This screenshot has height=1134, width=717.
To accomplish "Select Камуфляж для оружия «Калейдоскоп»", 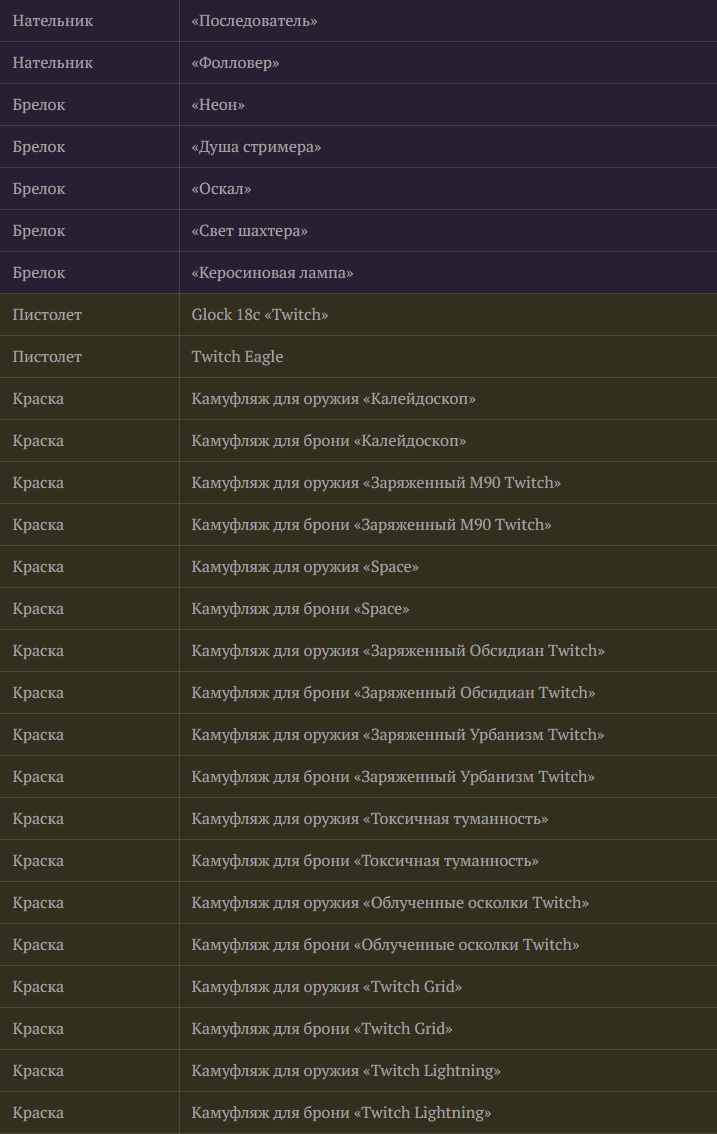I will [x=334, y=398].
